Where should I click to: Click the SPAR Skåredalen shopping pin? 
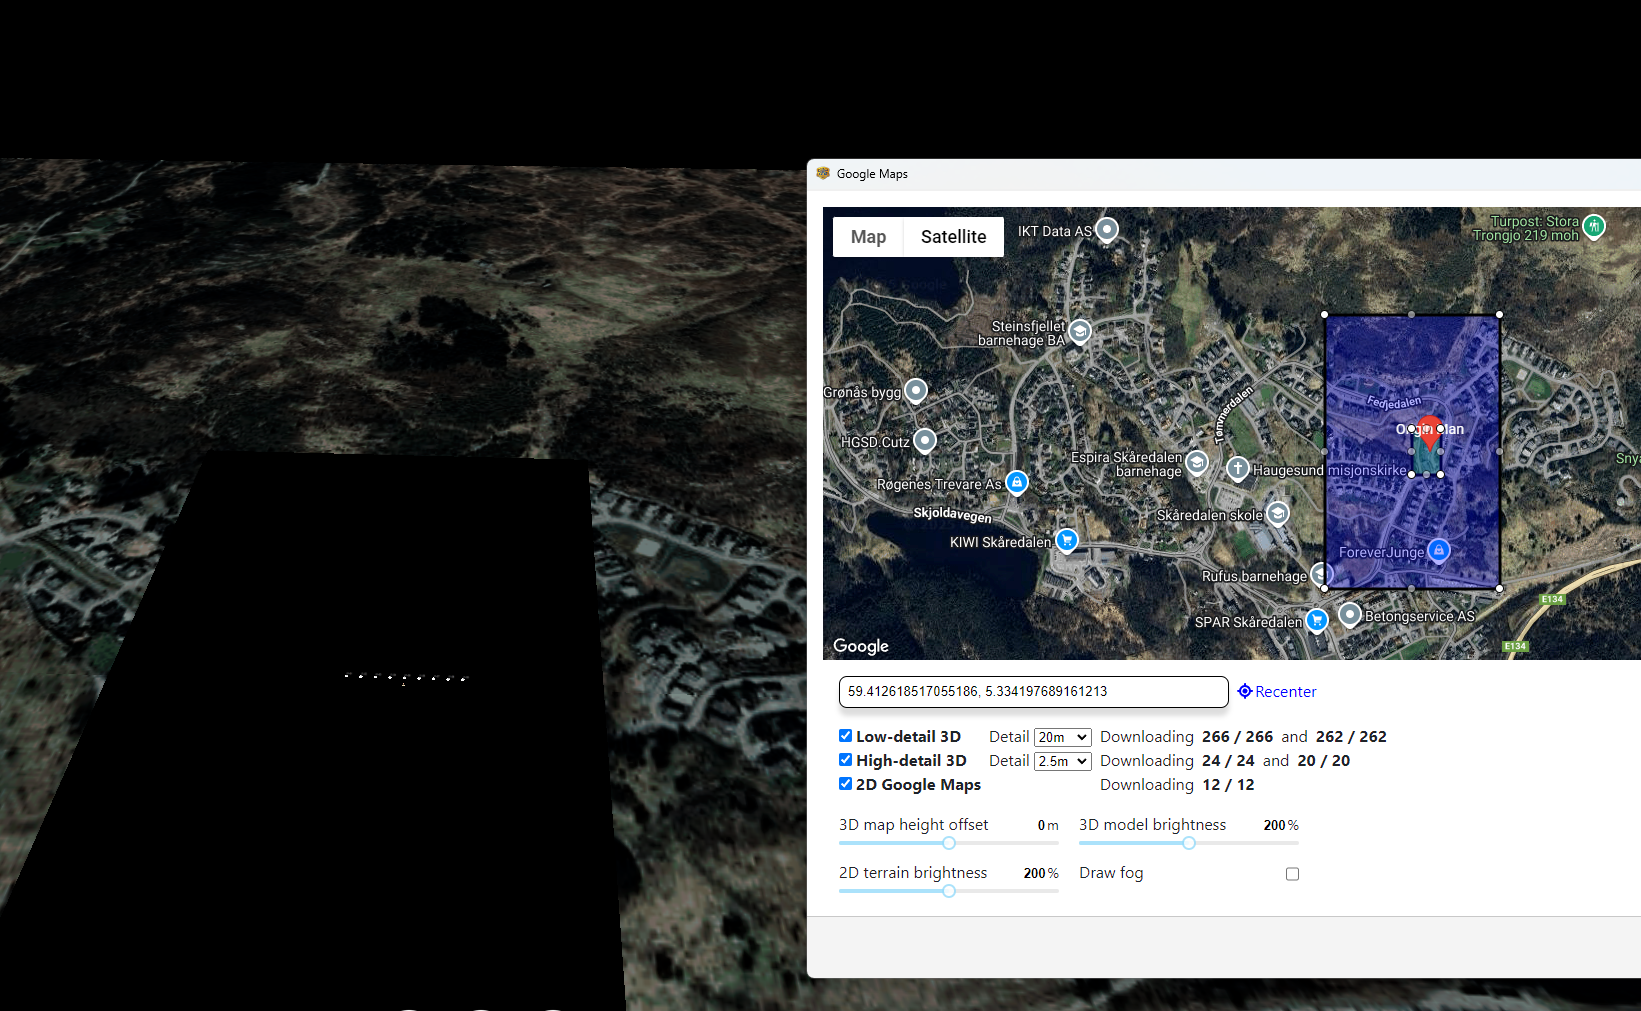[1316, 621]
